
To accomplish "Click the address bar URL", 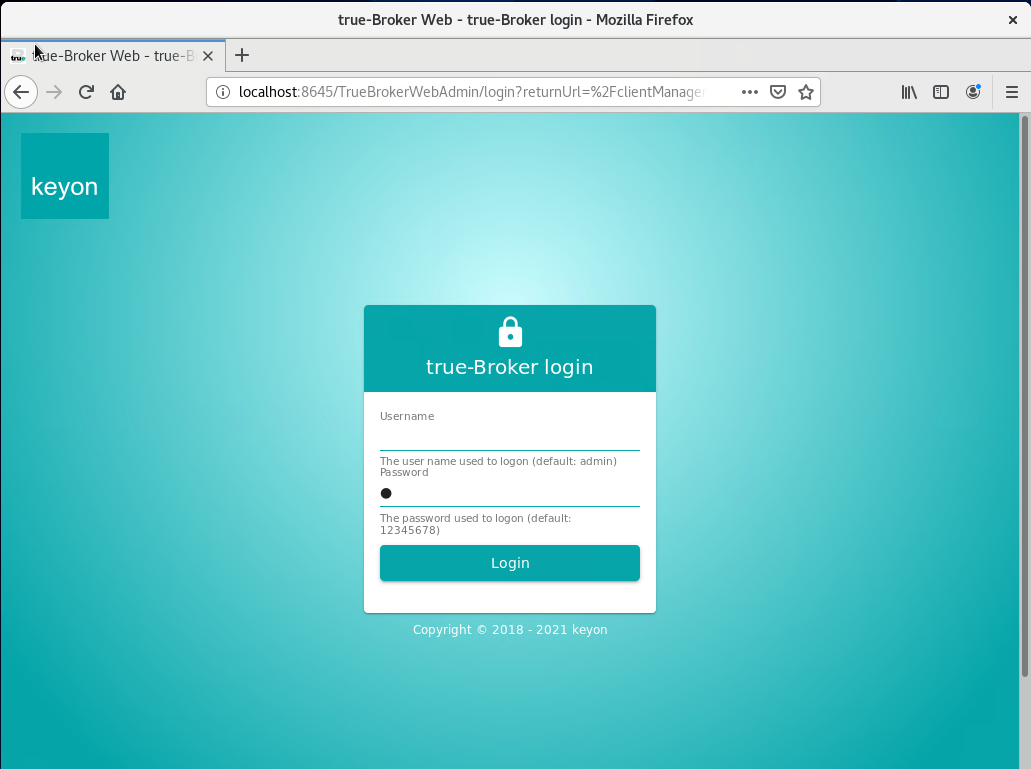I will coord(471,92).
